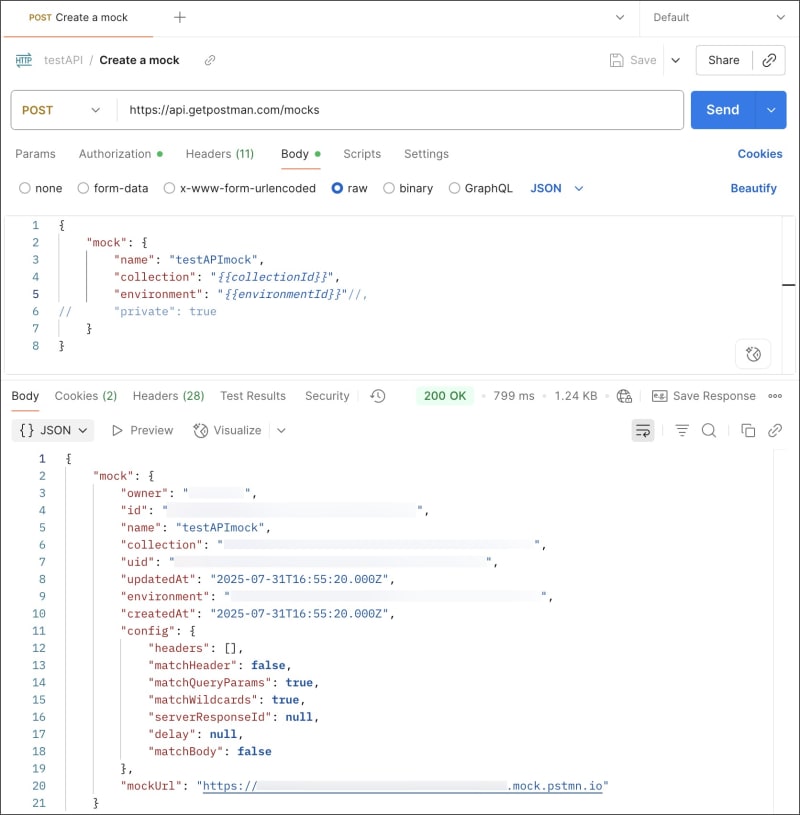
Task: Select the response Body tab
Action: coord(25,396)
